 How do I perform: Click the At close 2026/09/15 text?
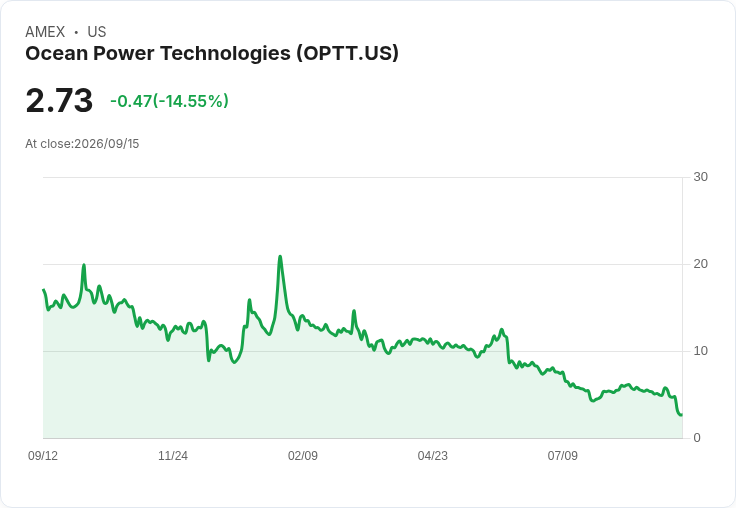click(82, 144)
